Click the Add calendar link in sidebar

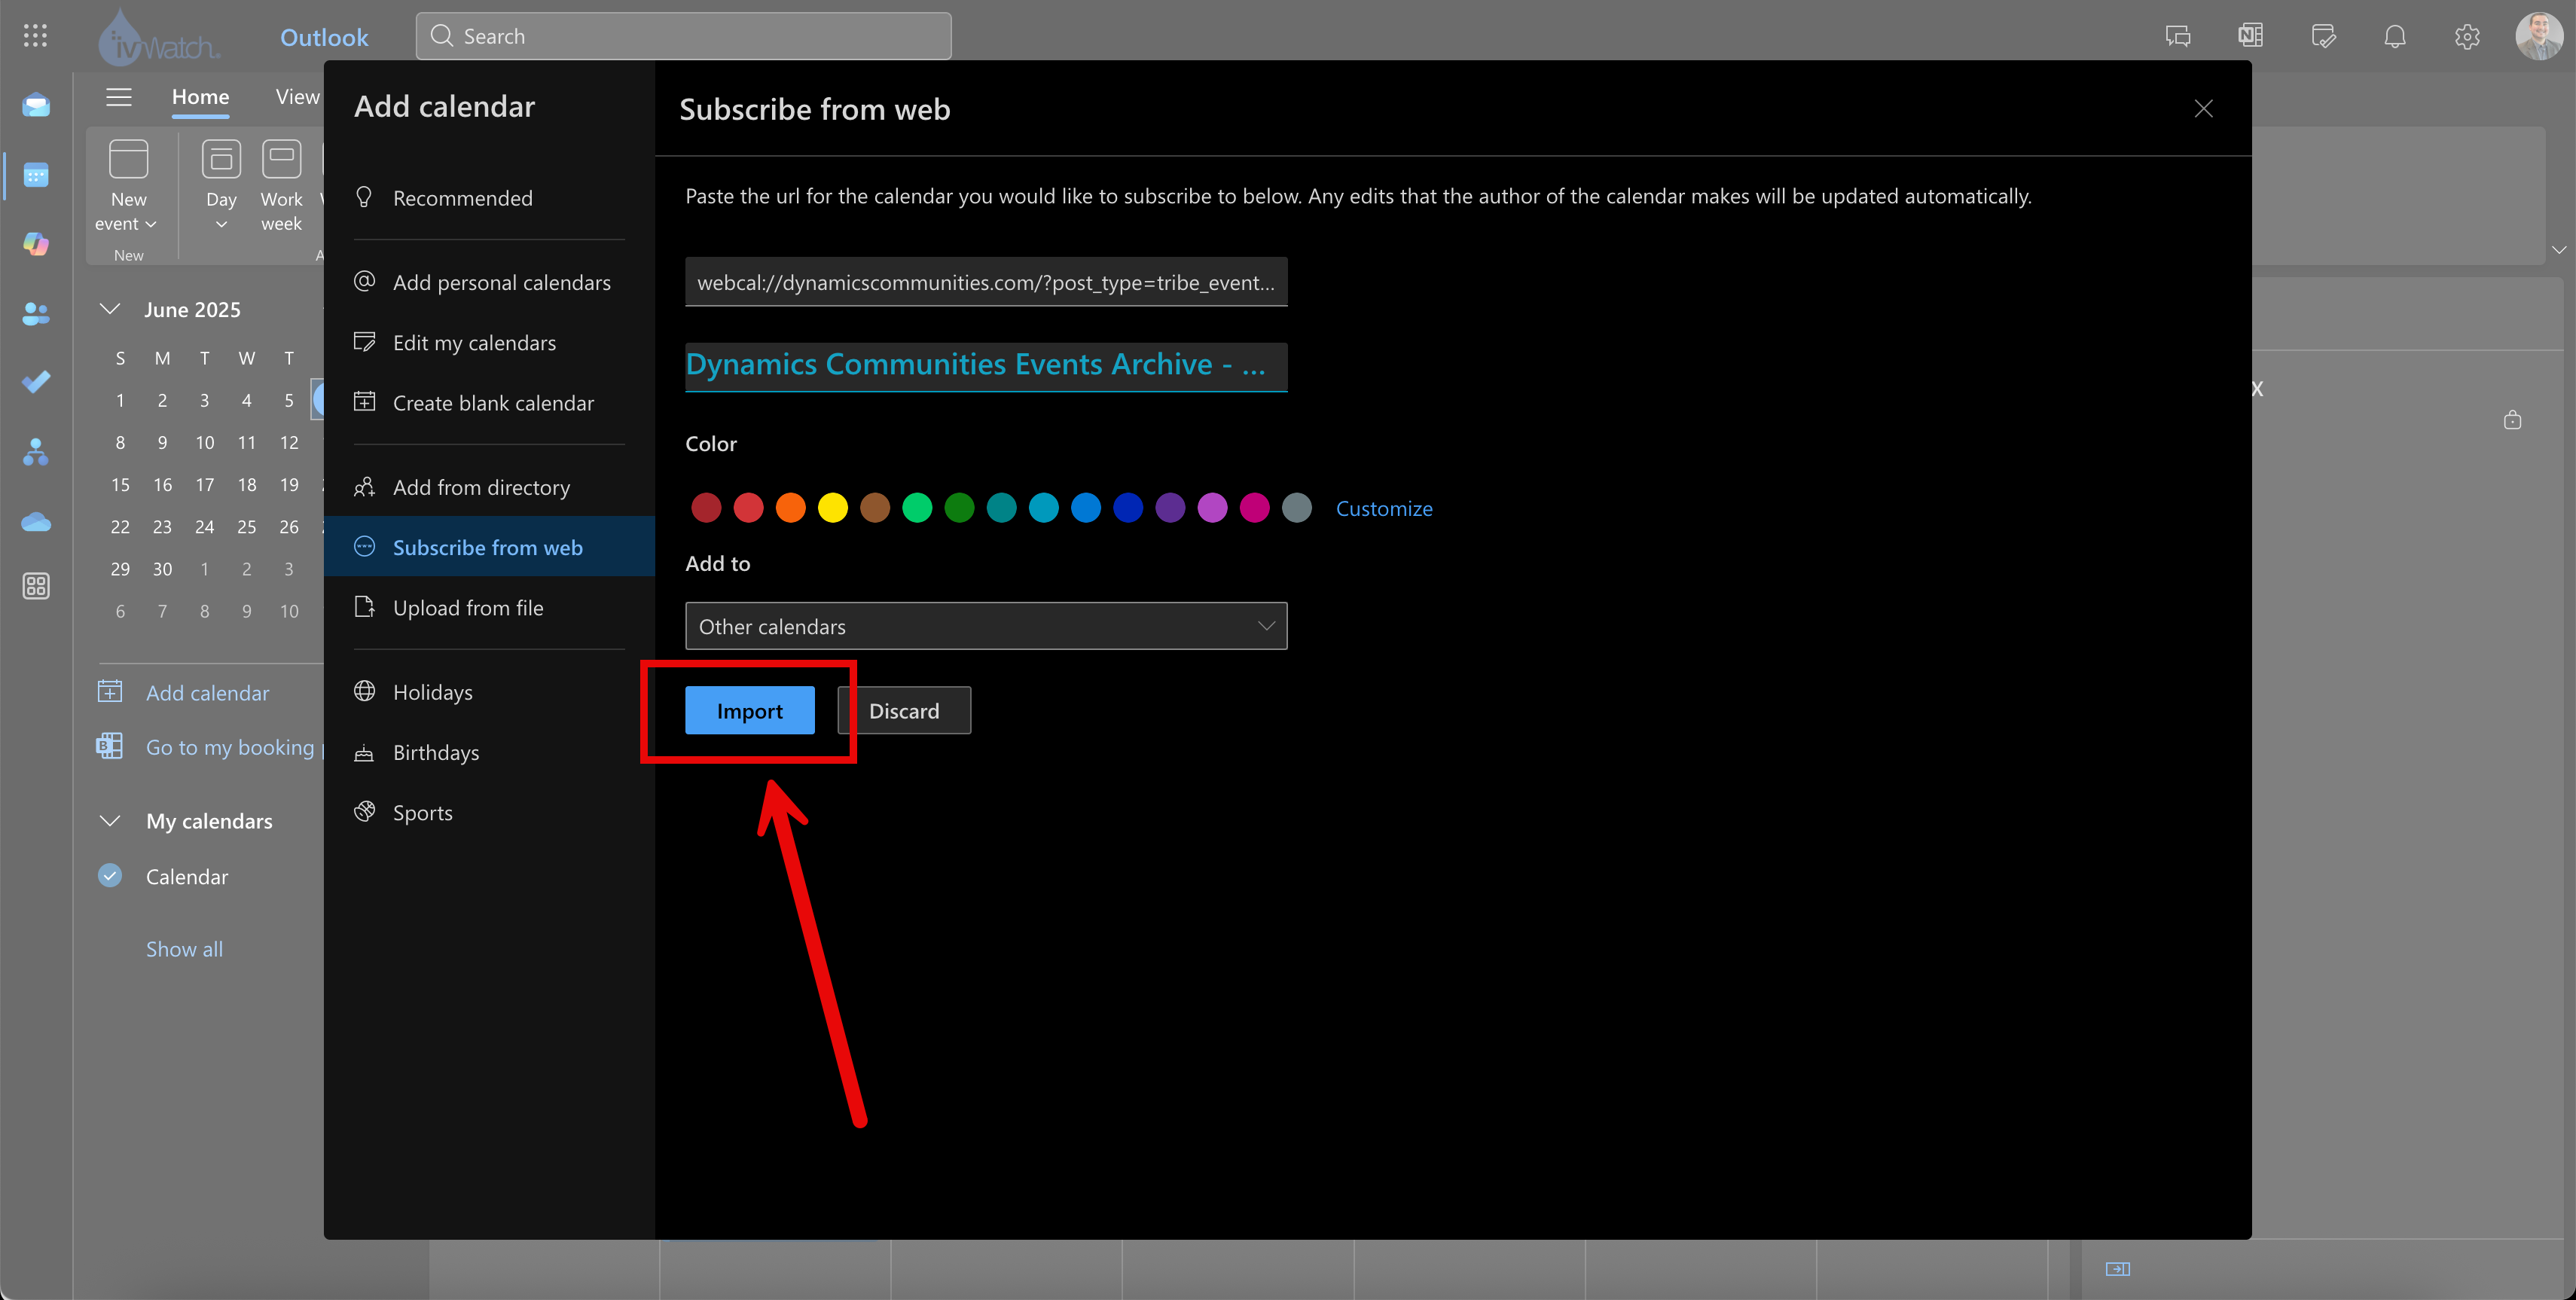click(x=207, y=692)
